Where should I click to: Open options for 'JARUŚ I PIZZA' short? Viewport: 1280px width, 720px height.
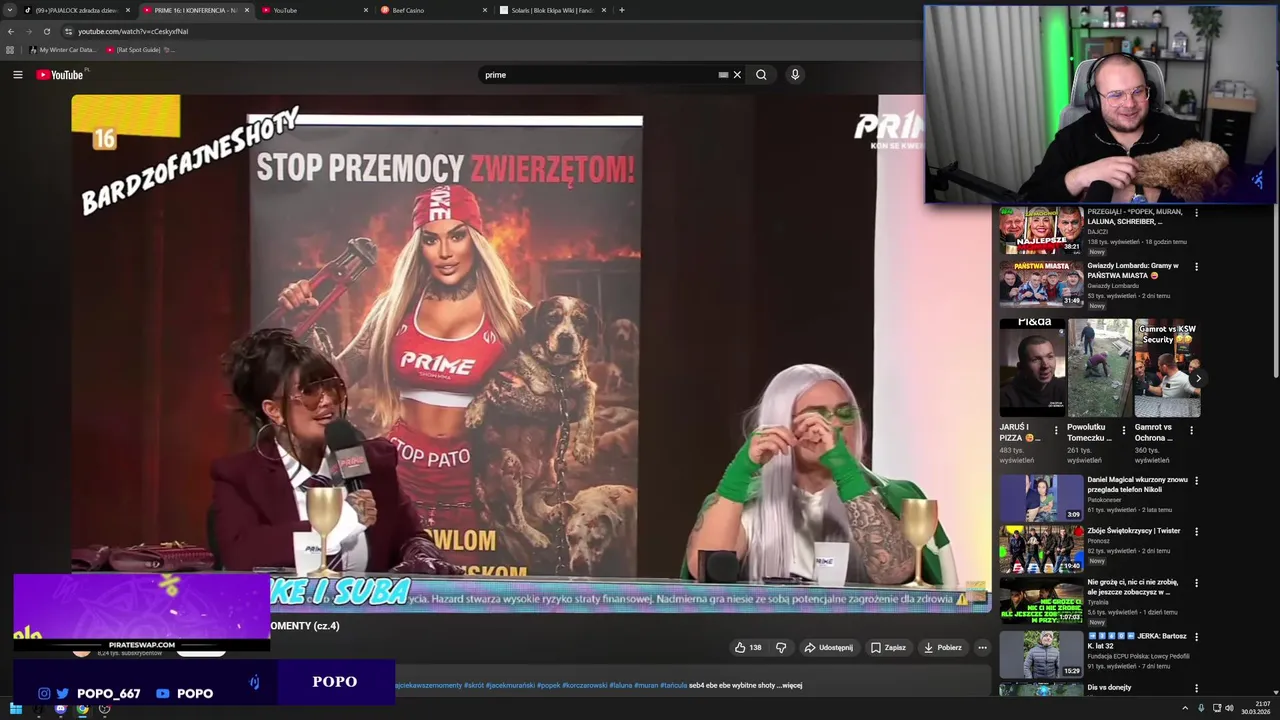tap(1056, 431)
